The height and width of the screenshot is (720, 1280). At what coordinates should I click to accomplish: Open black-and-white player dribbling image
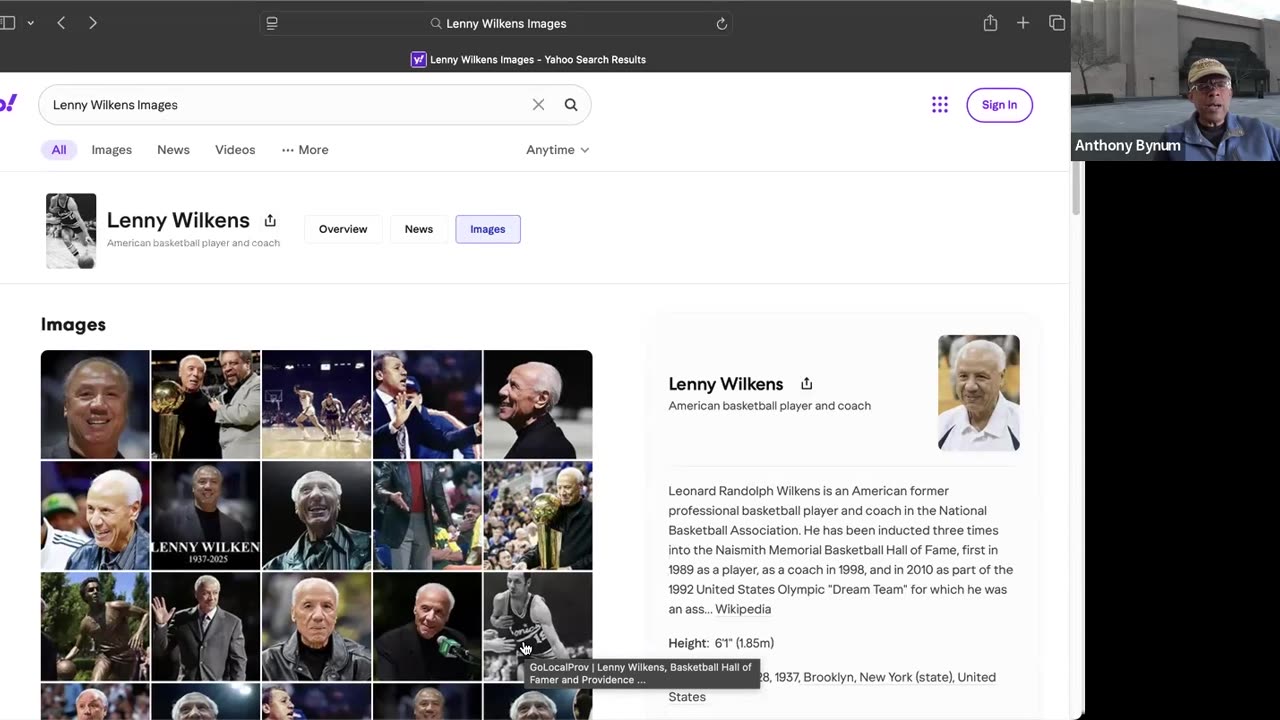pyautogui.click(x=537, y=626)
